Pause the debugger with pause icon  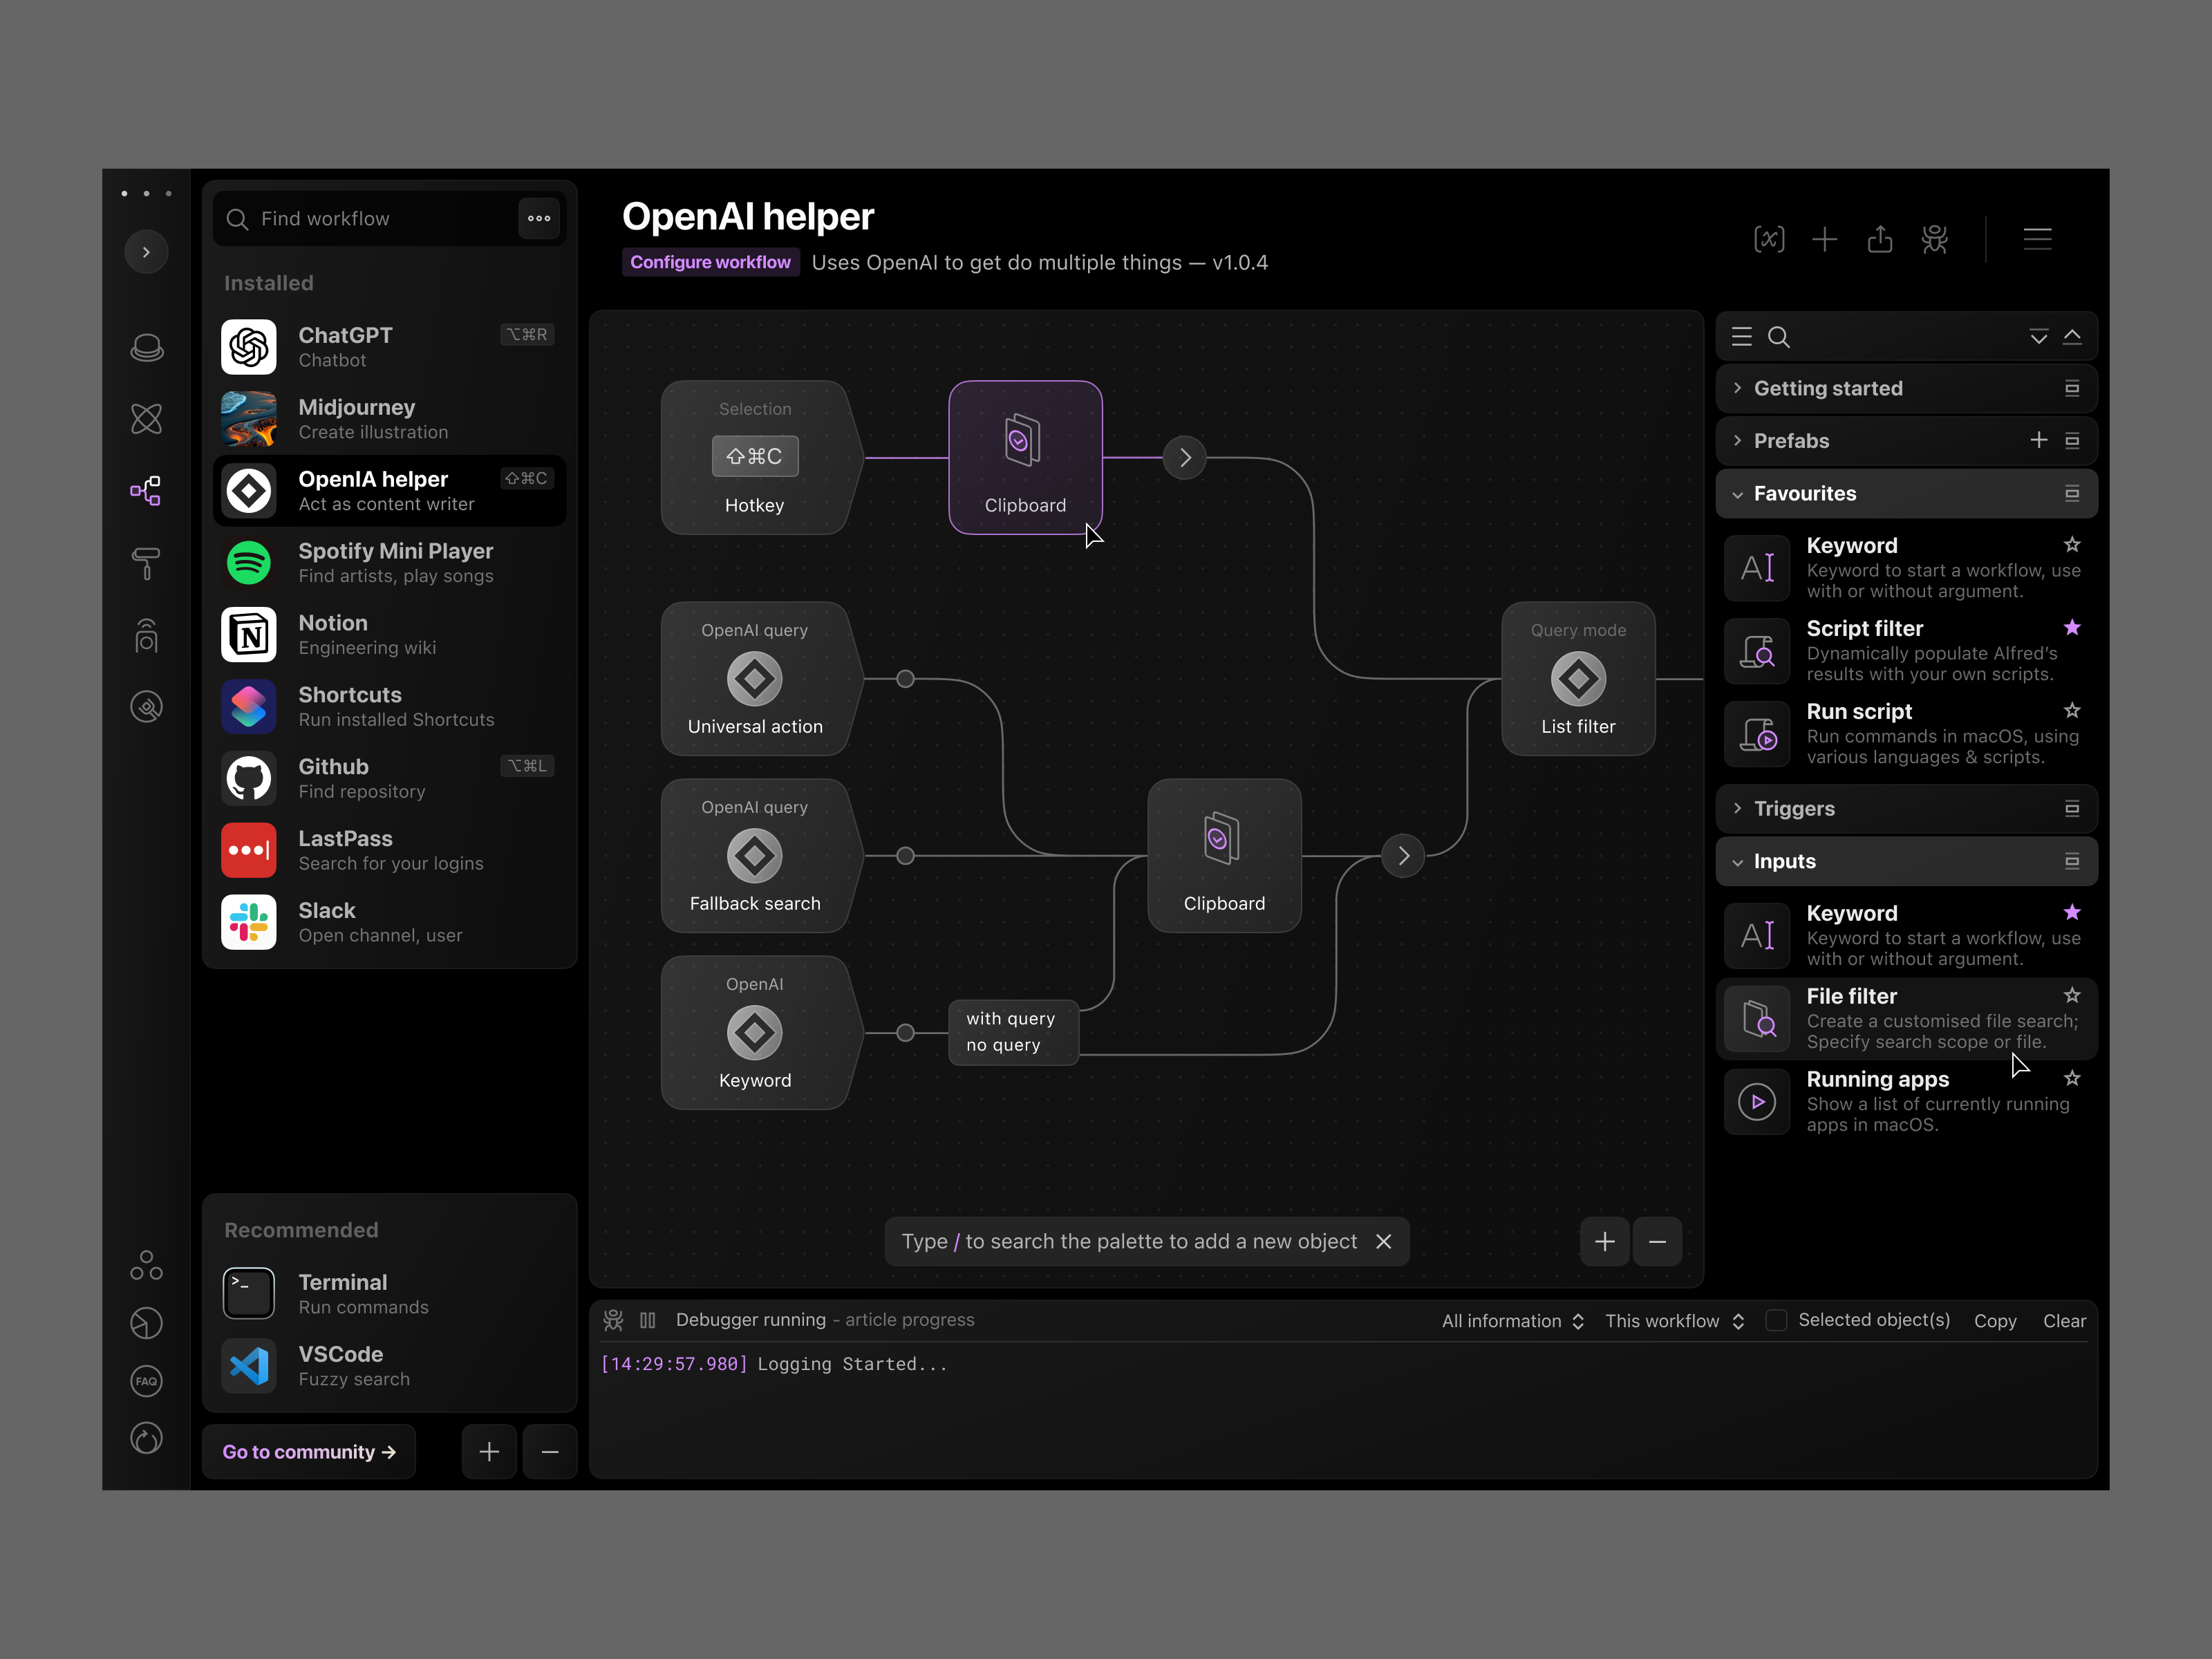[x=648, y=1320]
